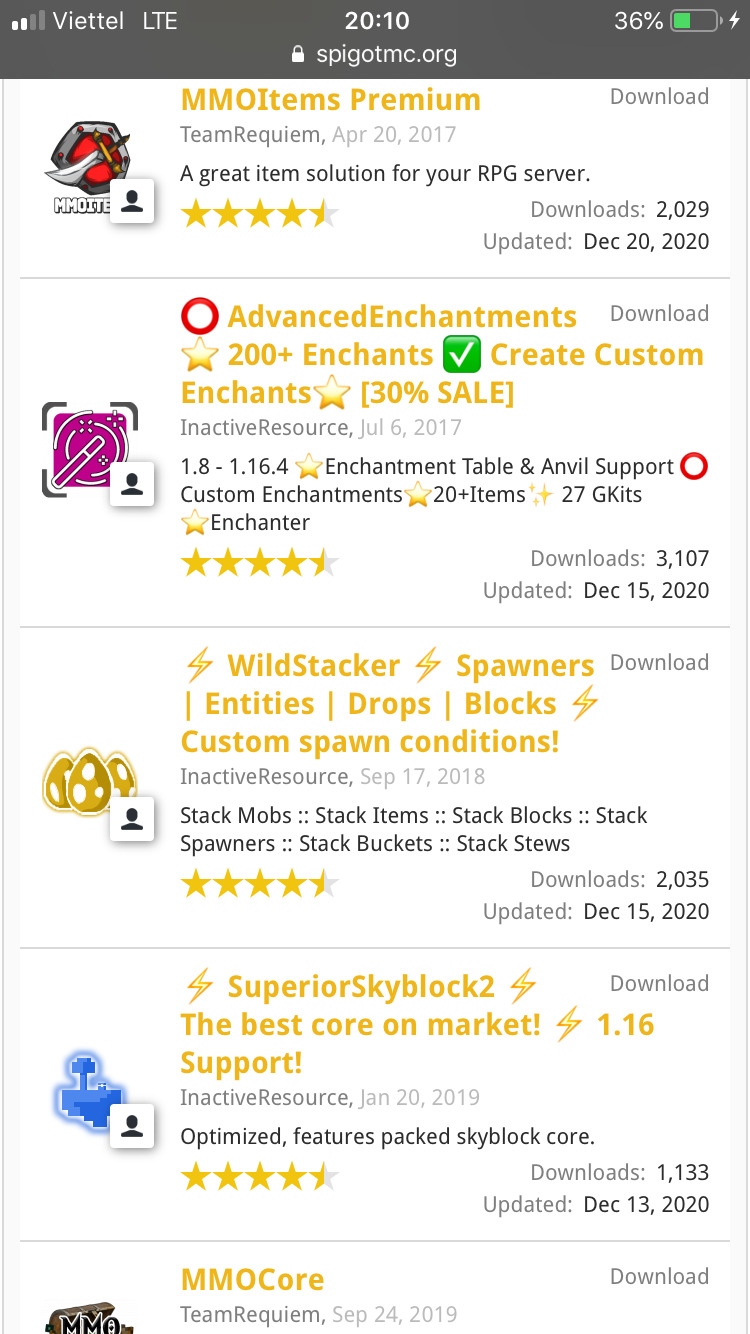Tap Download for WildStacker
The image size is (750, 1334).
pyautogui.click(x=659, y=663)
